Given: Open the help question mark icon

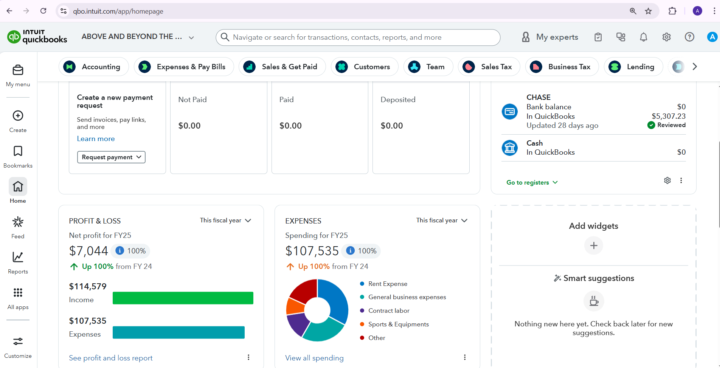Looking at the screenshot, I should click(689, 37).
